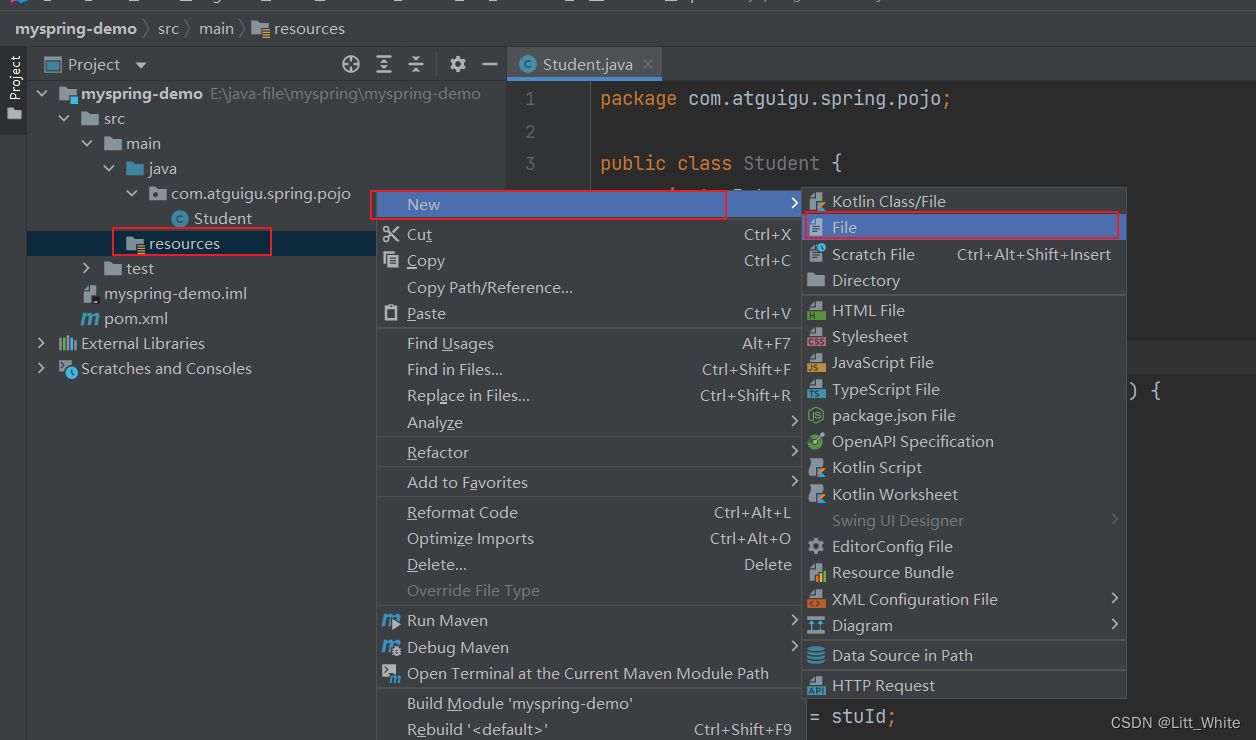This screenshot has height=740, width=1256.
Task: Switch to the Student.java tab
Action: coord(587,64)
